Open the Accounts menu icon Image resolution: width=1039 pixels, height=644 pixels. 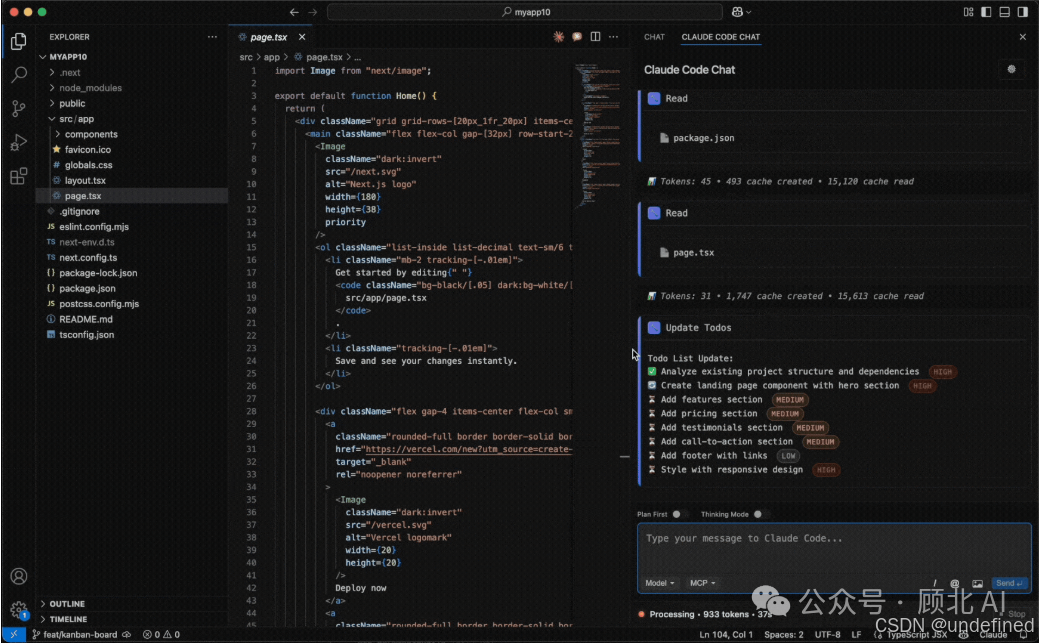pos(19,576)
